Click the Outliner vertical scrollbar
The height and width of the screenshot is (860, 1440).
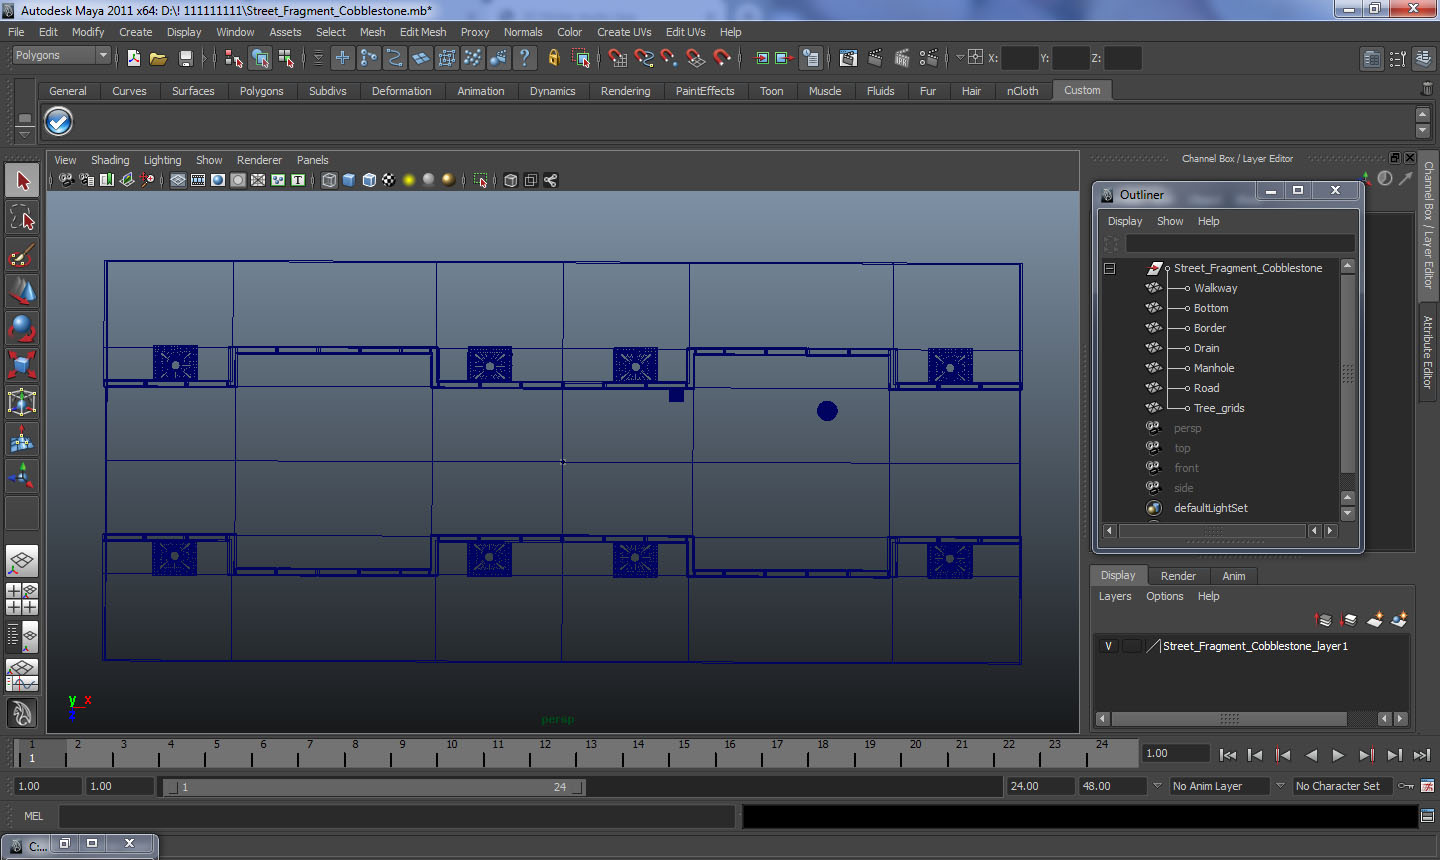click(1347, 372)
